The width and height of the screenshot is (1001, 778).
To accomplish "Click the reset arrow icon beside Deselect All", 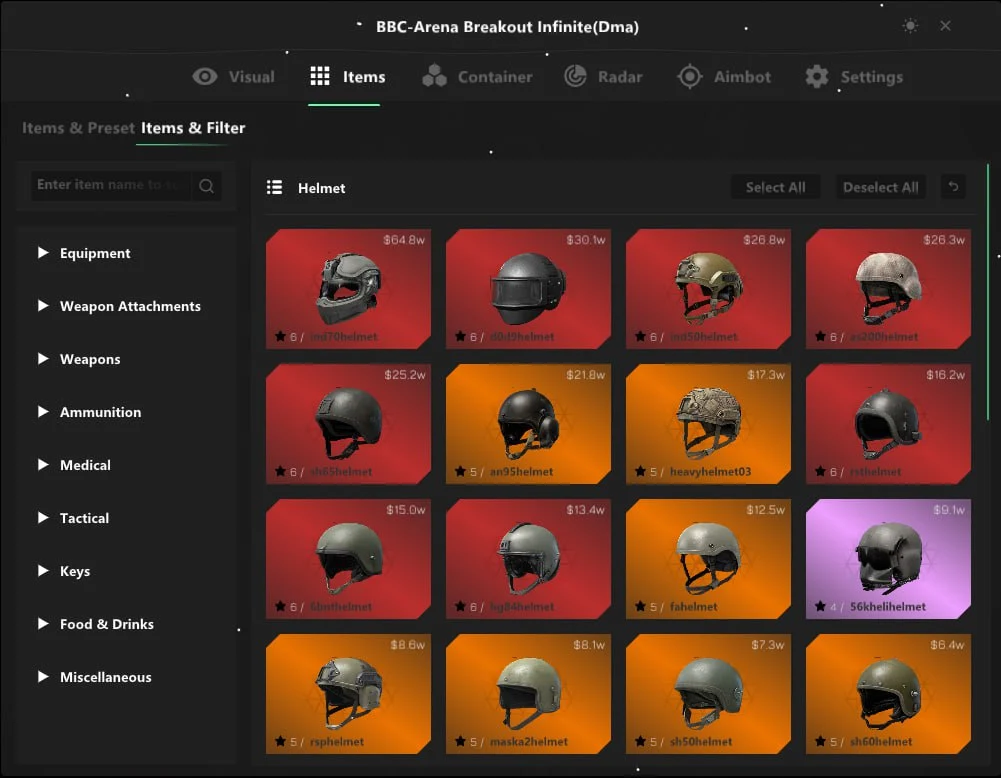I will click(x=953, y=187).
